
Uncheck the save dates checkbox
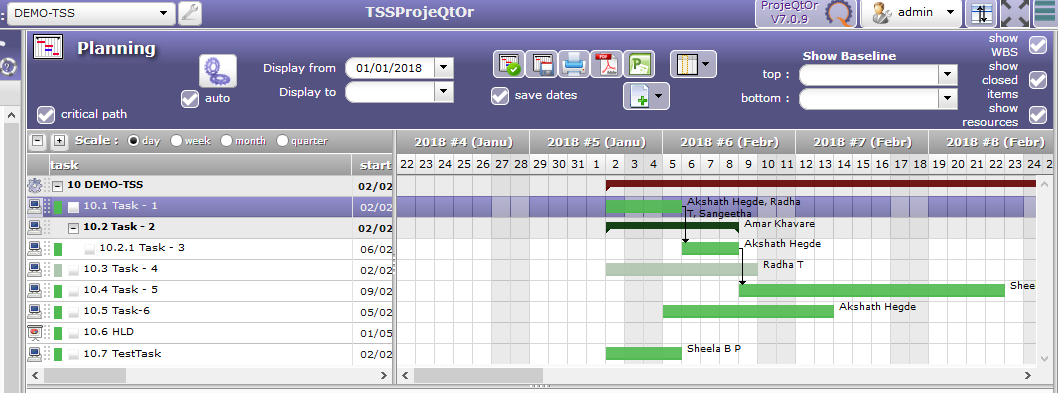[x=500, y=96]
